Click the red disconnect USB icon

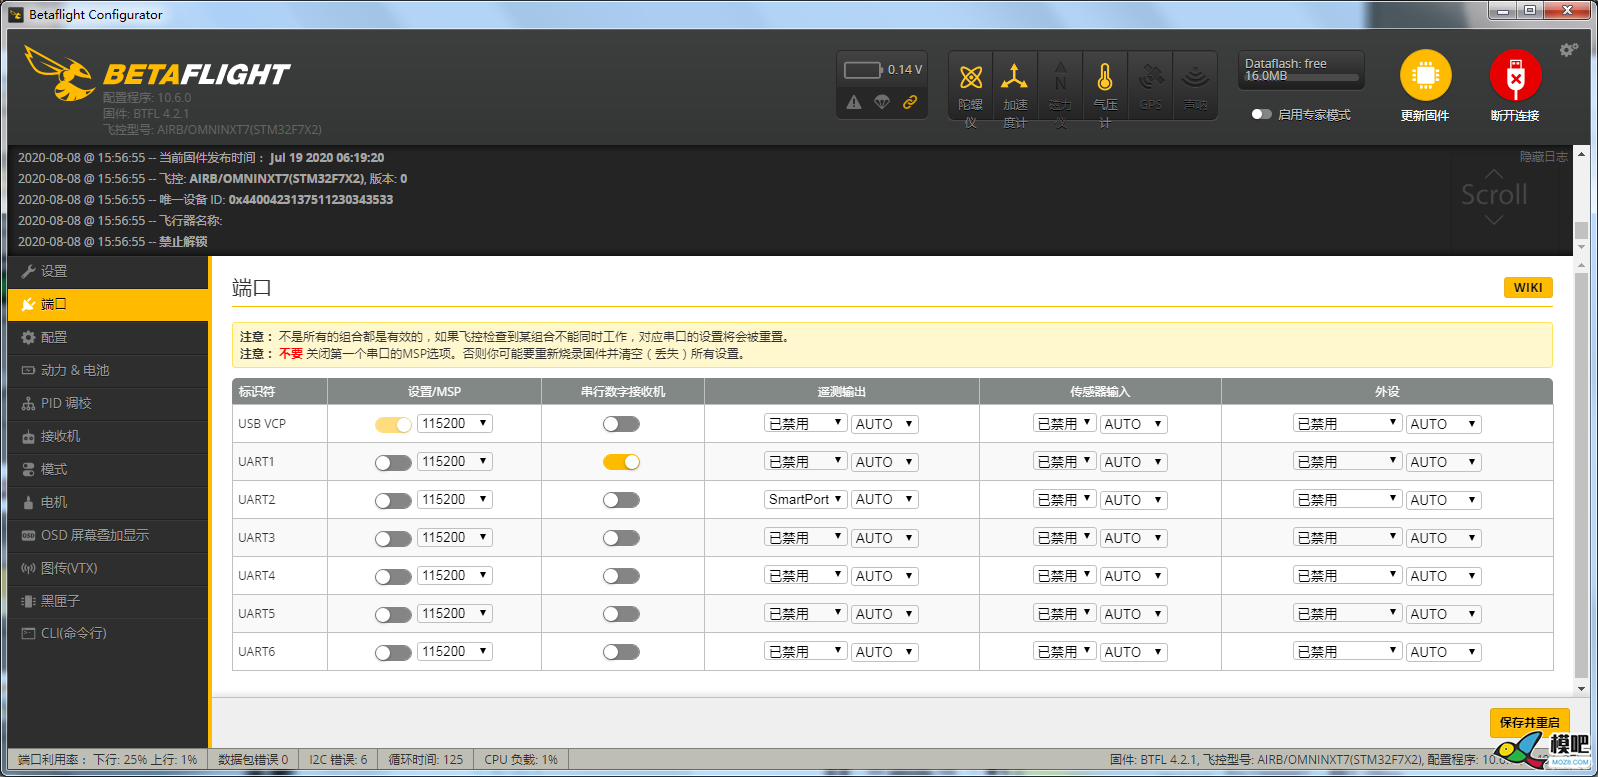tap(1515, 75)
